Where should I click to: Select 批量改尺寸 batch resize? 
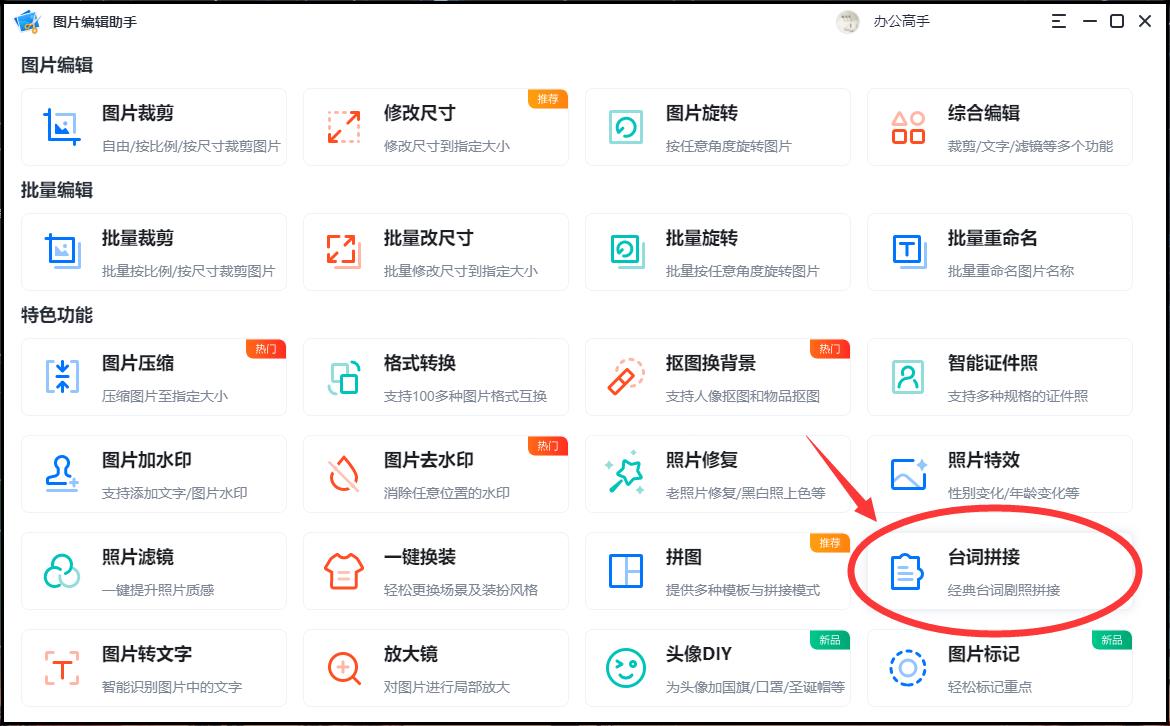435,252
